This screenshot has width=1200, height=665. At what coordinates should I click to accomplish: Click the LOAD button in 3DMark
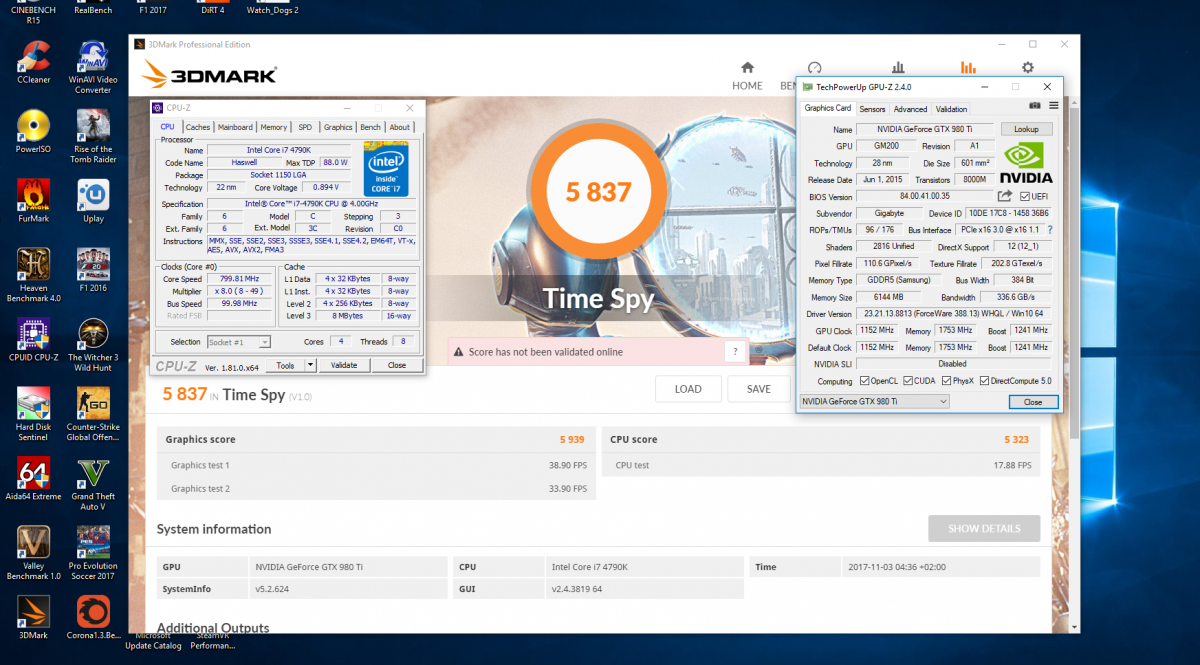pyautogui.click(x=688, y=389)
